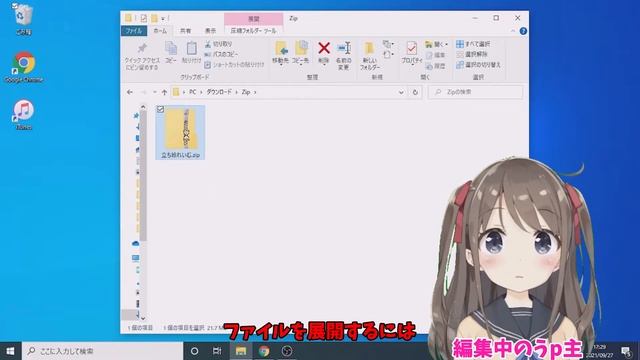Open the Easy access dropdown in ribbon
Image resolution: width=640 pixels, height=360 pixels.
pyautogui.click(x=388, y=54)
